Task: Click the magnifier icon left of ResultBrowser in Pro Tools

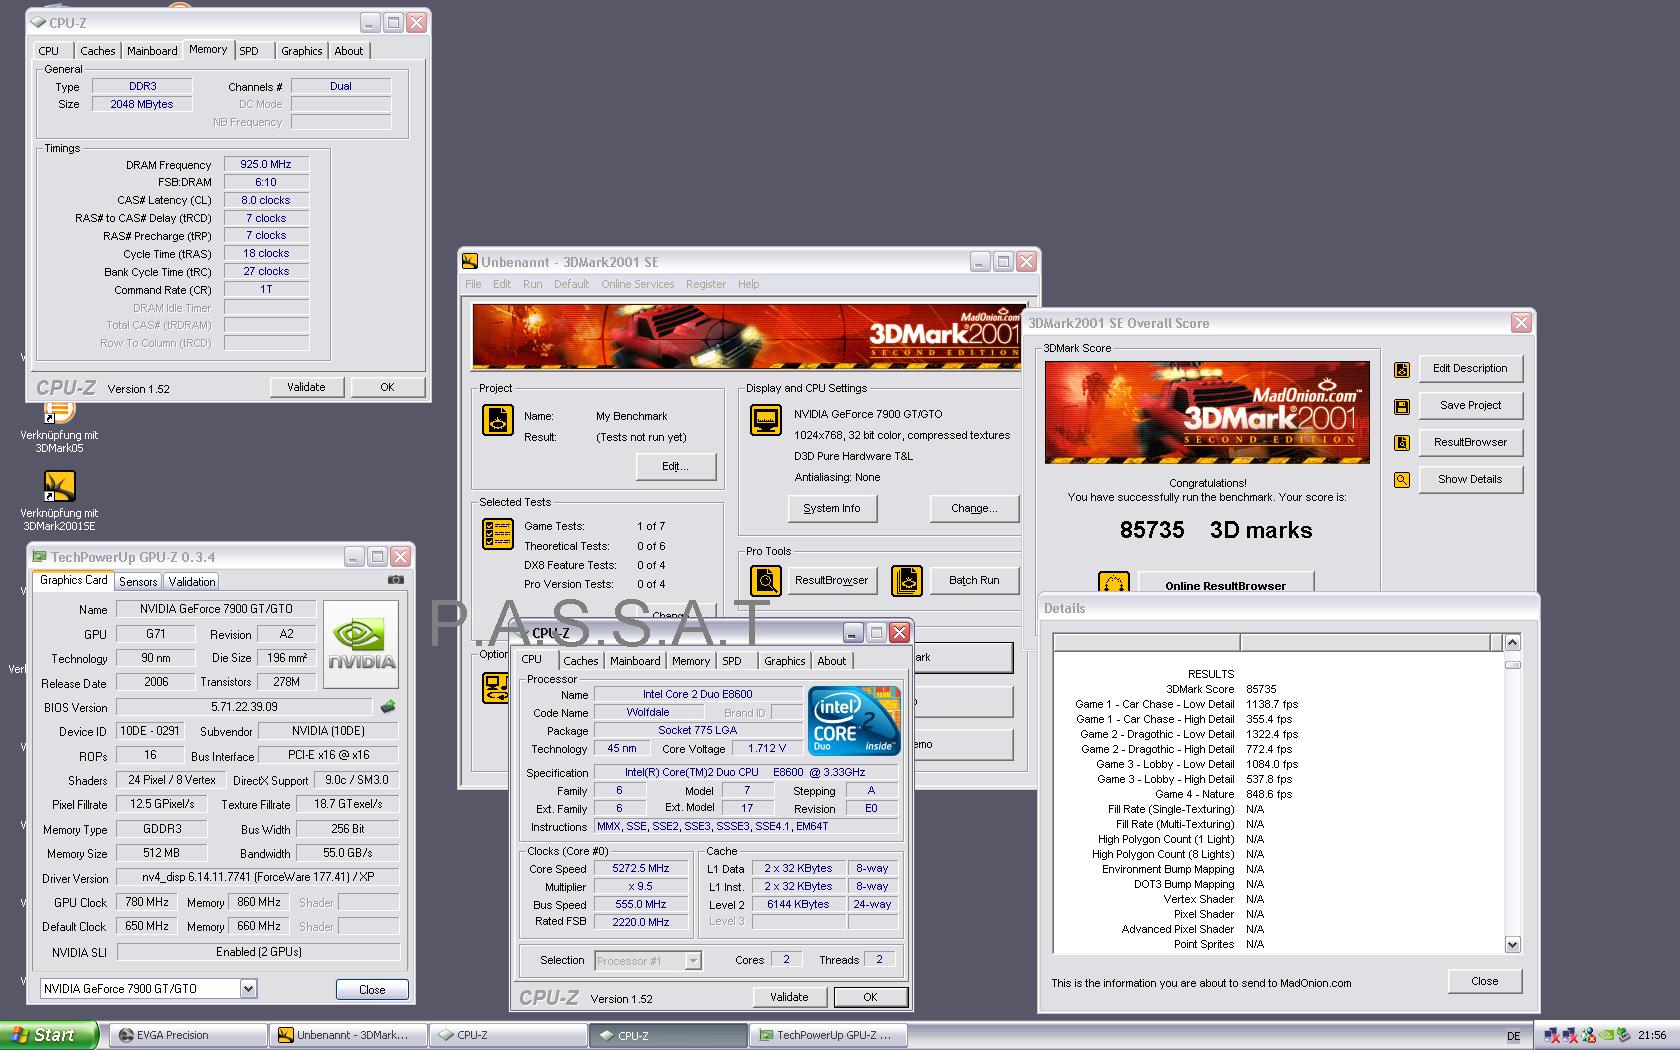Action: click(766, 580)
